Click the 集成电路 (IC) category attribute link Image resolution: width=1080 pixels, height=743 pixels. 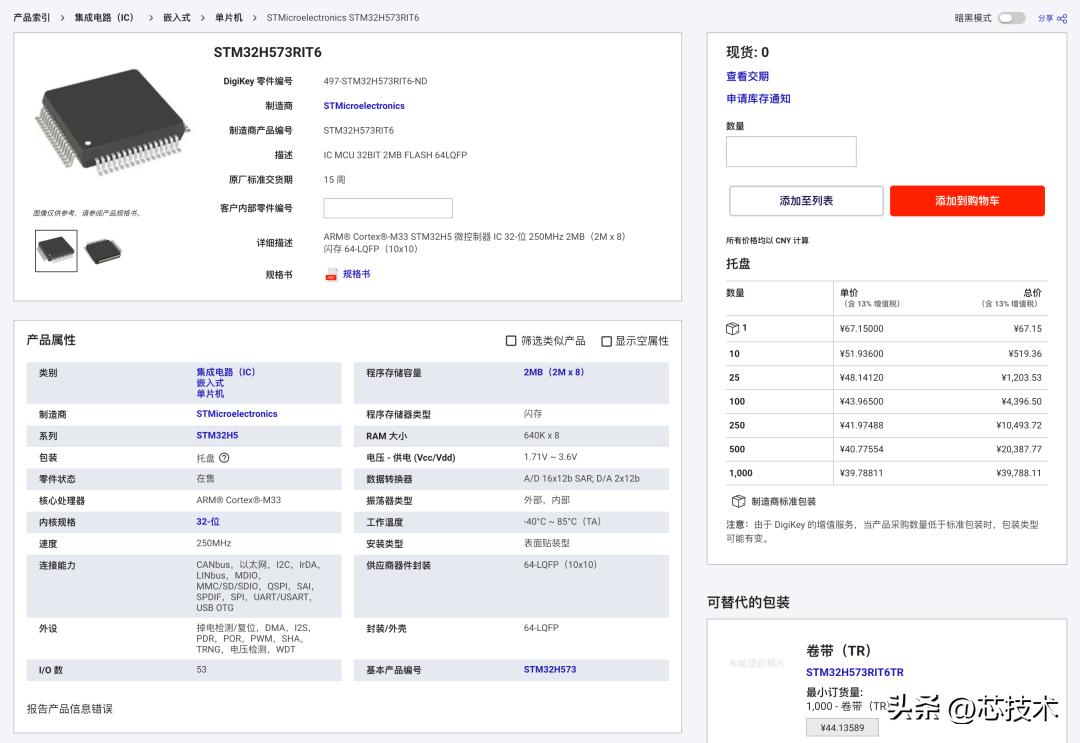click(x=225, y=372)
